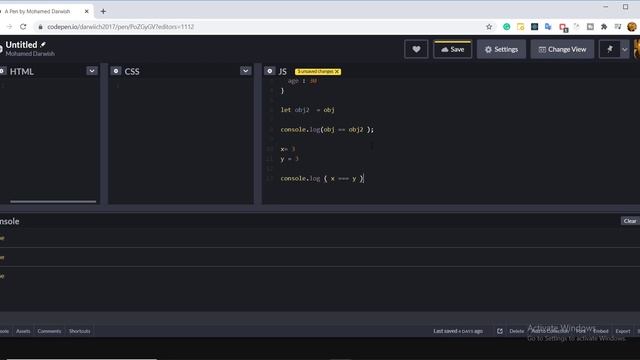Open the Comments panel
The height and width of the screenshot is (360, 640).
(49, 331)
